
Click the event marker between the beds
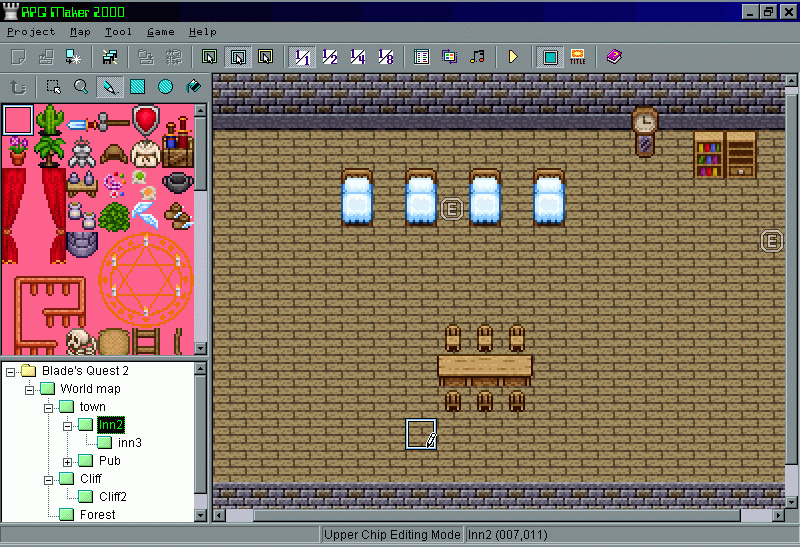(452, 209)
